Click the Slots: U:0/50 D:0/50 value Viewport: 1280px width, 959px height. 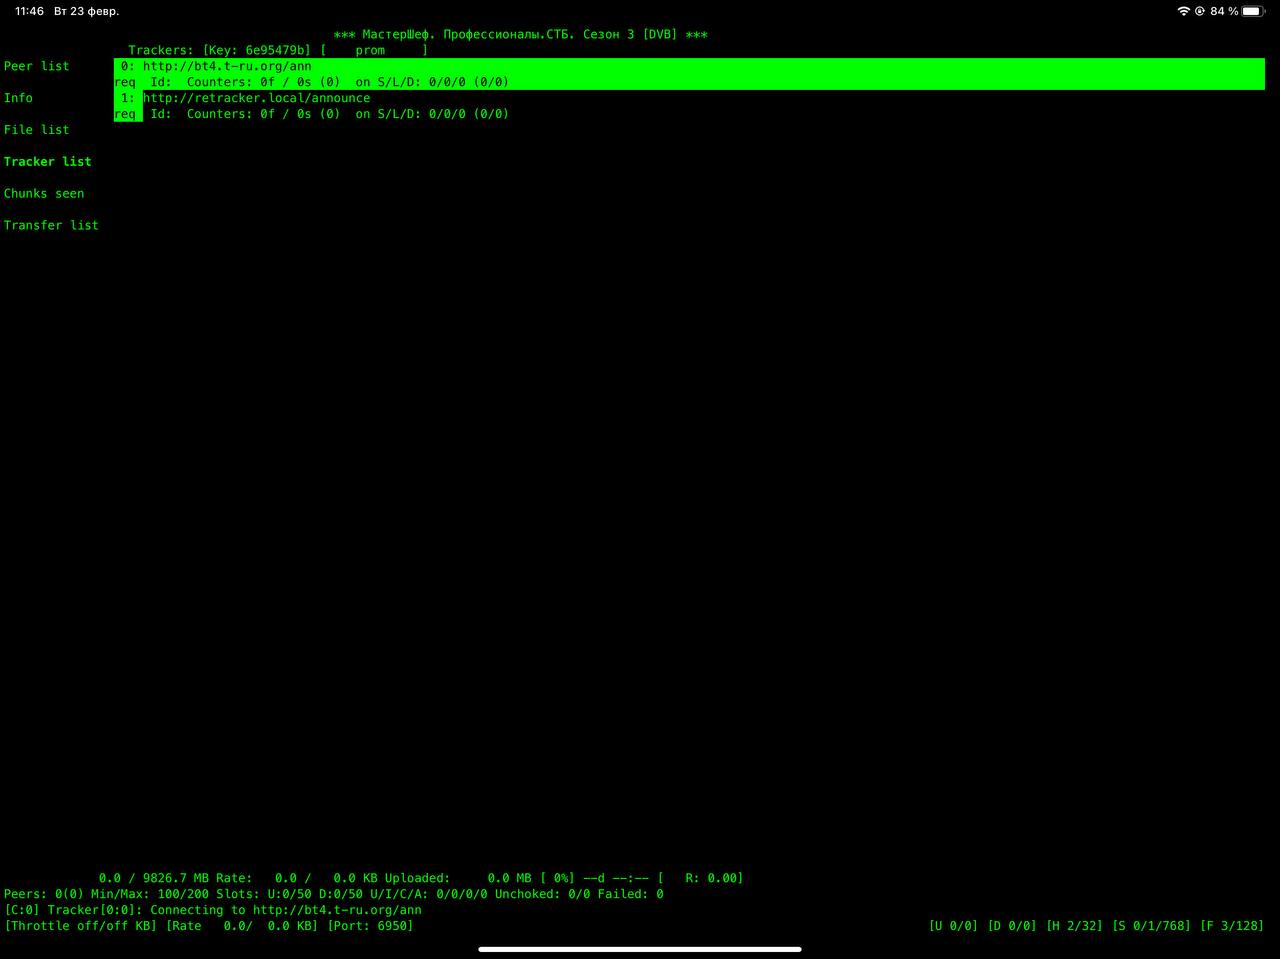(290, 894)
